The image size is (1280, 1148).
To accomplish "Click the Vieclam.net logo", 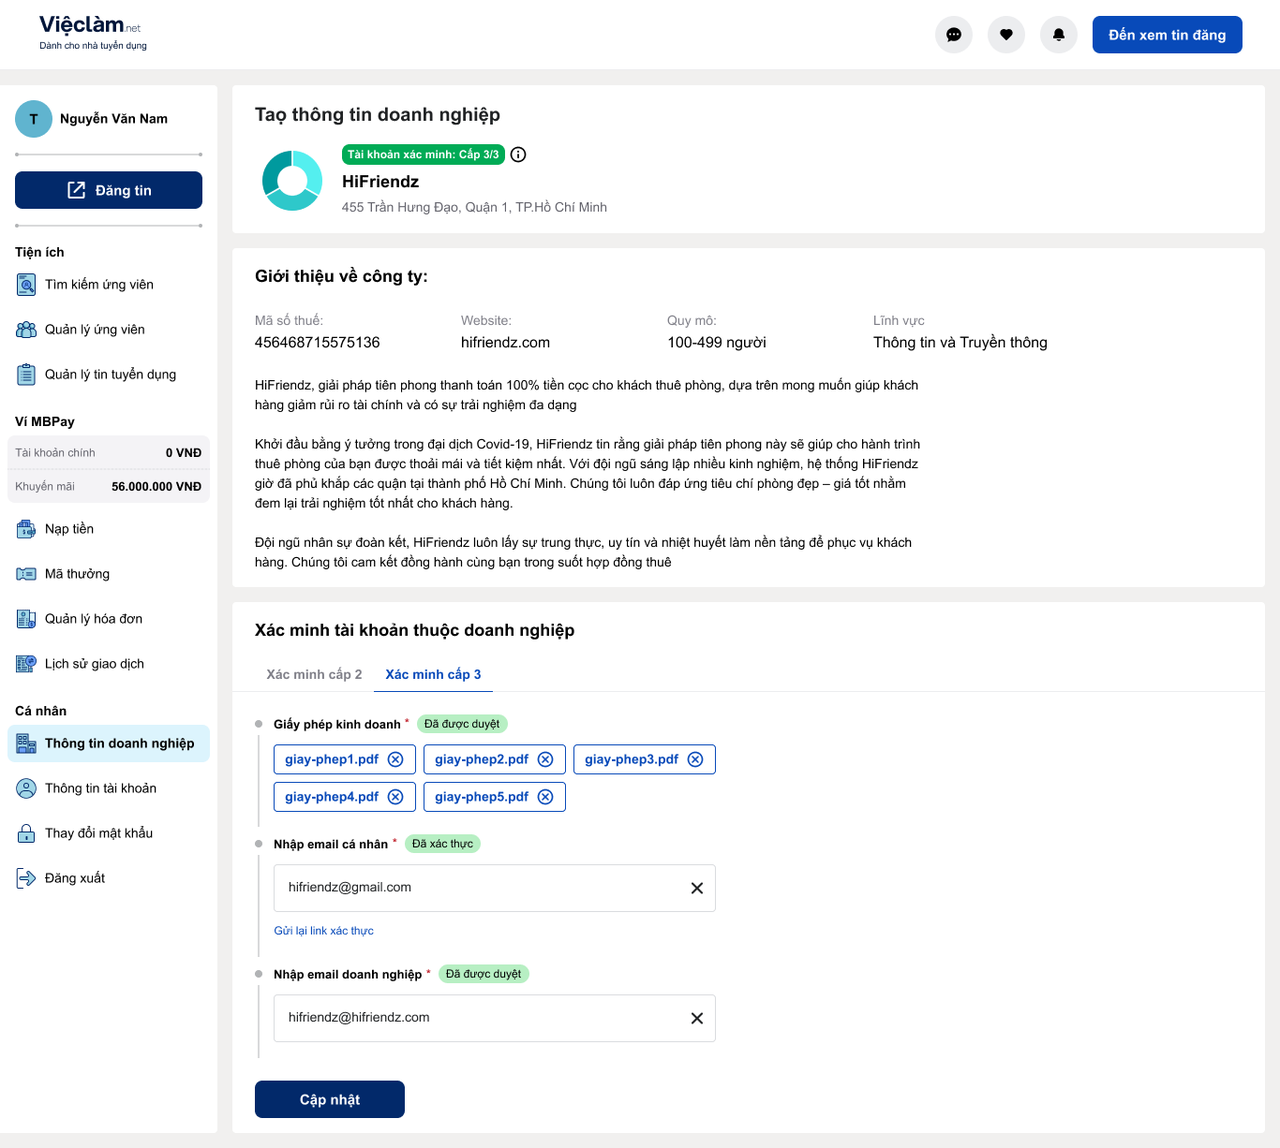I will 92,31.
